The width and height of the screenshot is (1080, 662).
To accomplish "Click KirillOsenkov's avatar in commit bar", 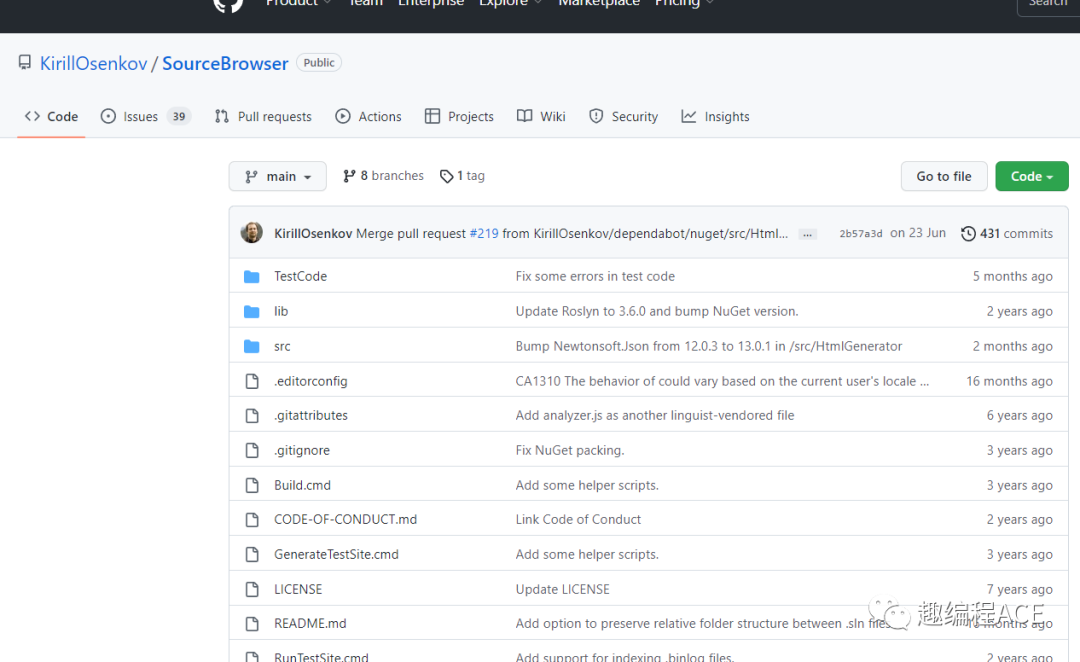I will (x=251, y=232).
